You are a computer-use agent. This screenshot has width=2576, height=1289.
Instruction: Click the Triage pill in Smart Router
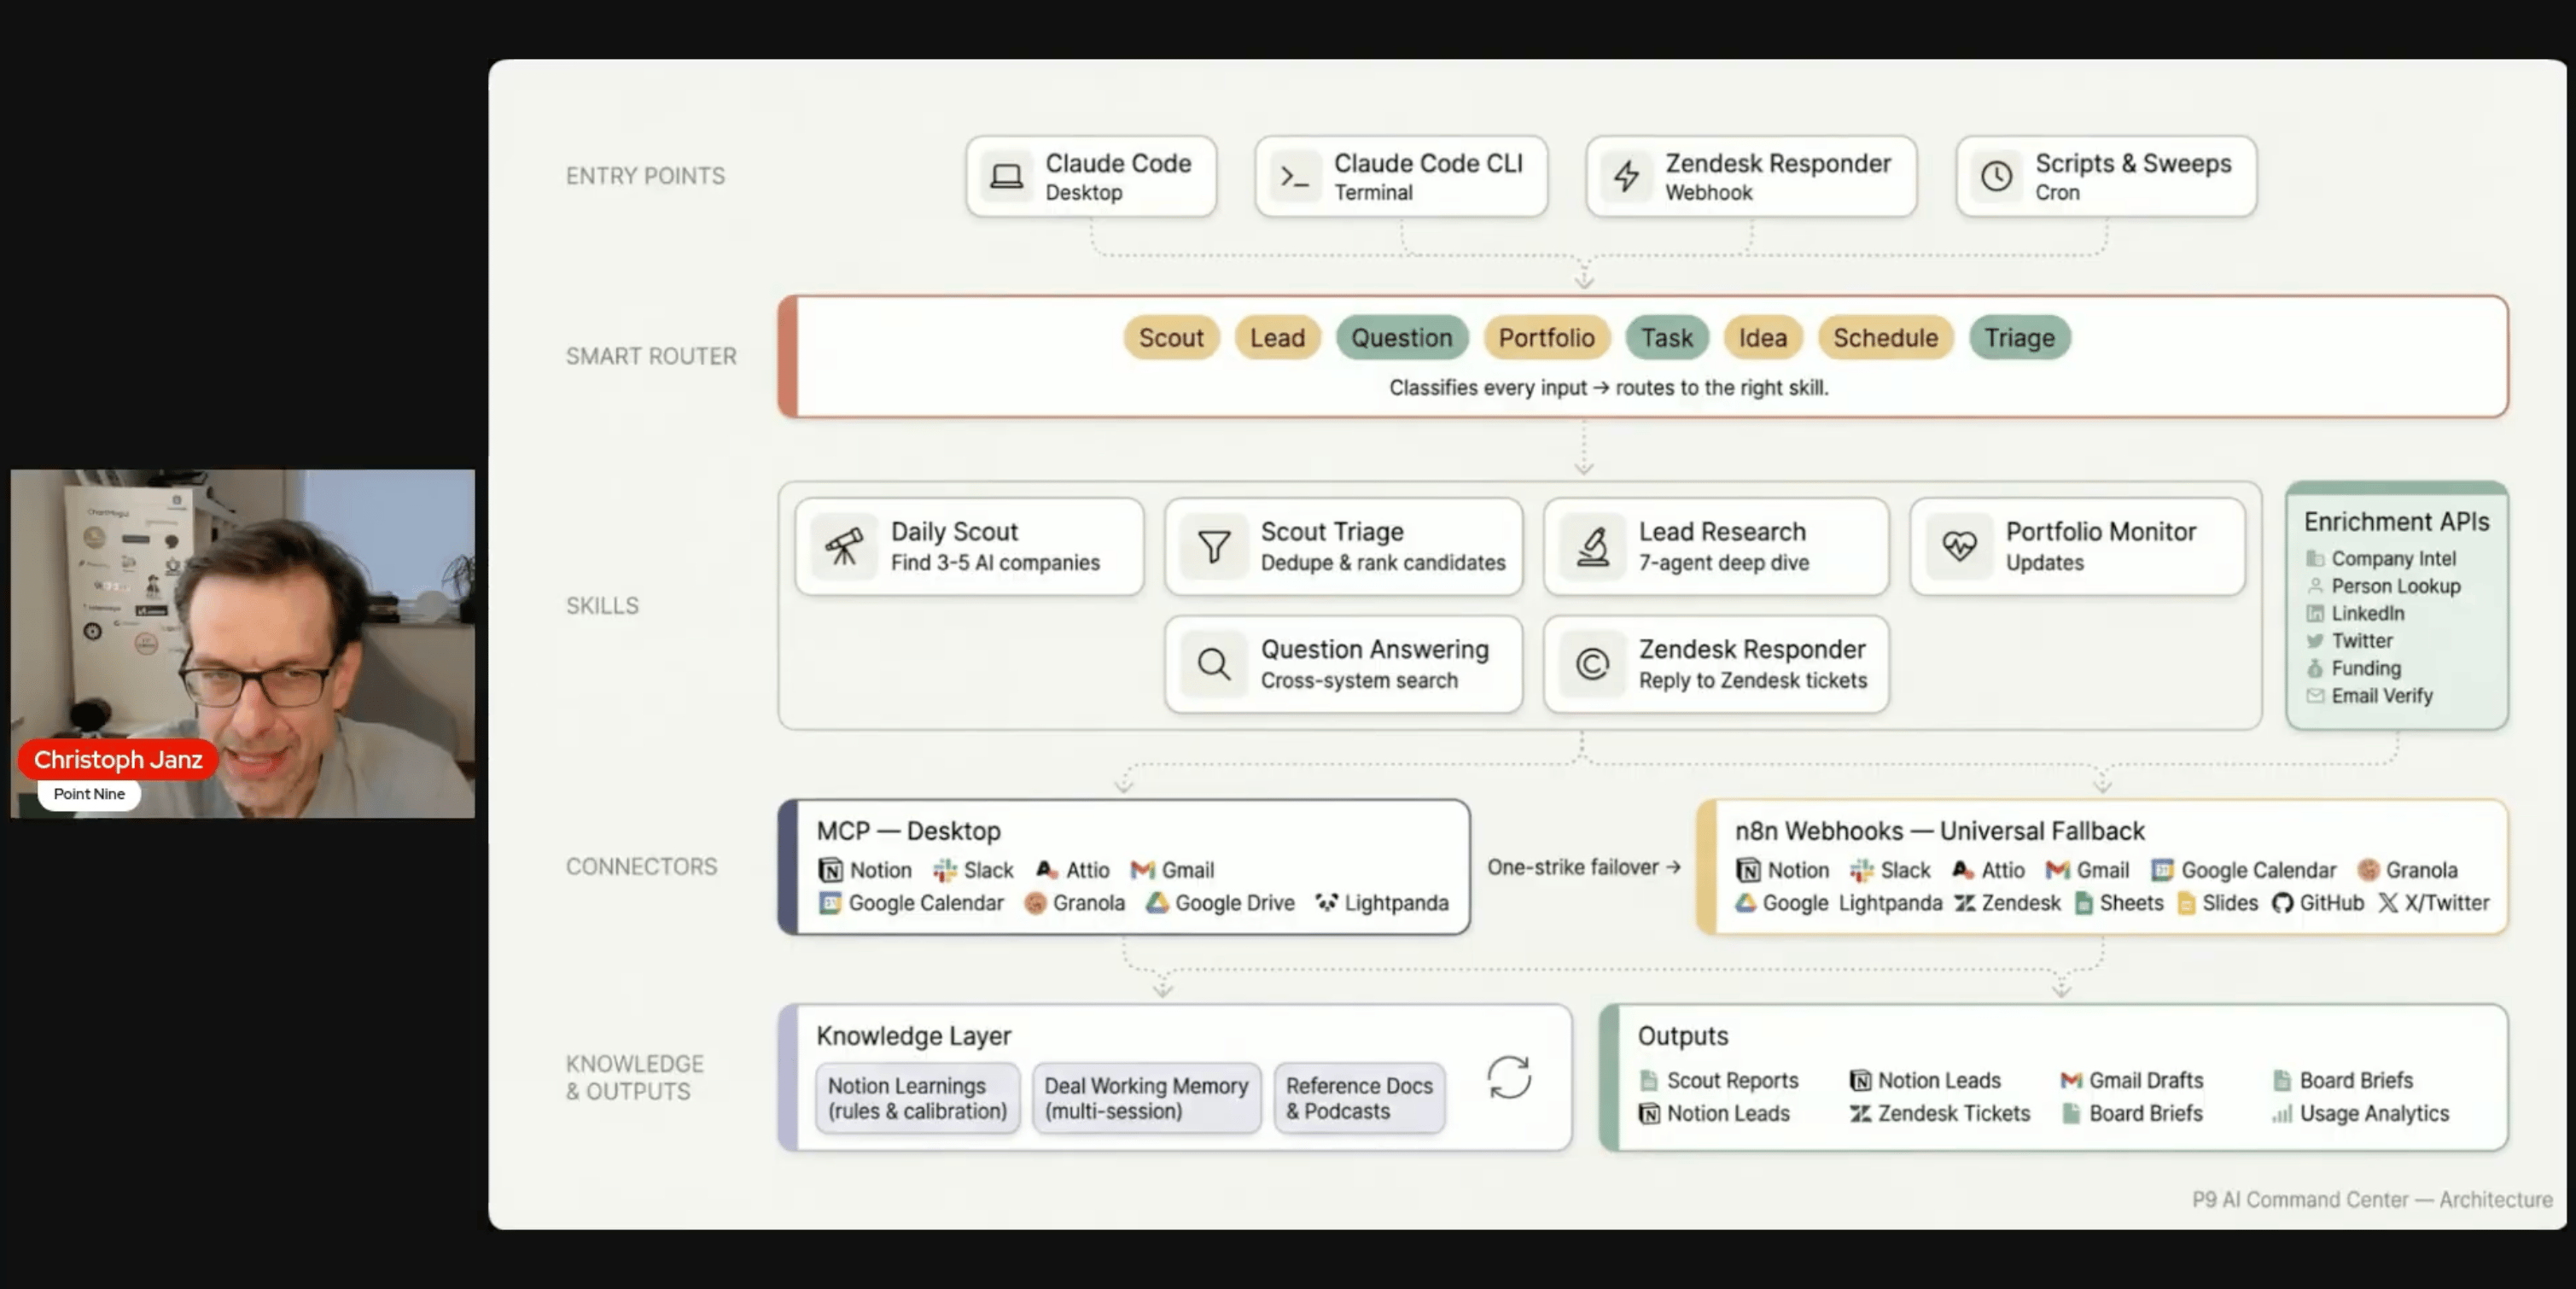2019,338
